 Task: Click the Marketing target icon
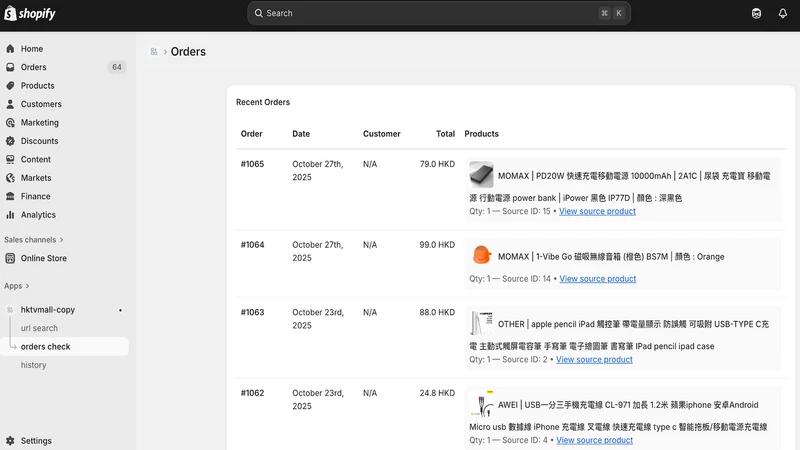click(10, 122)
